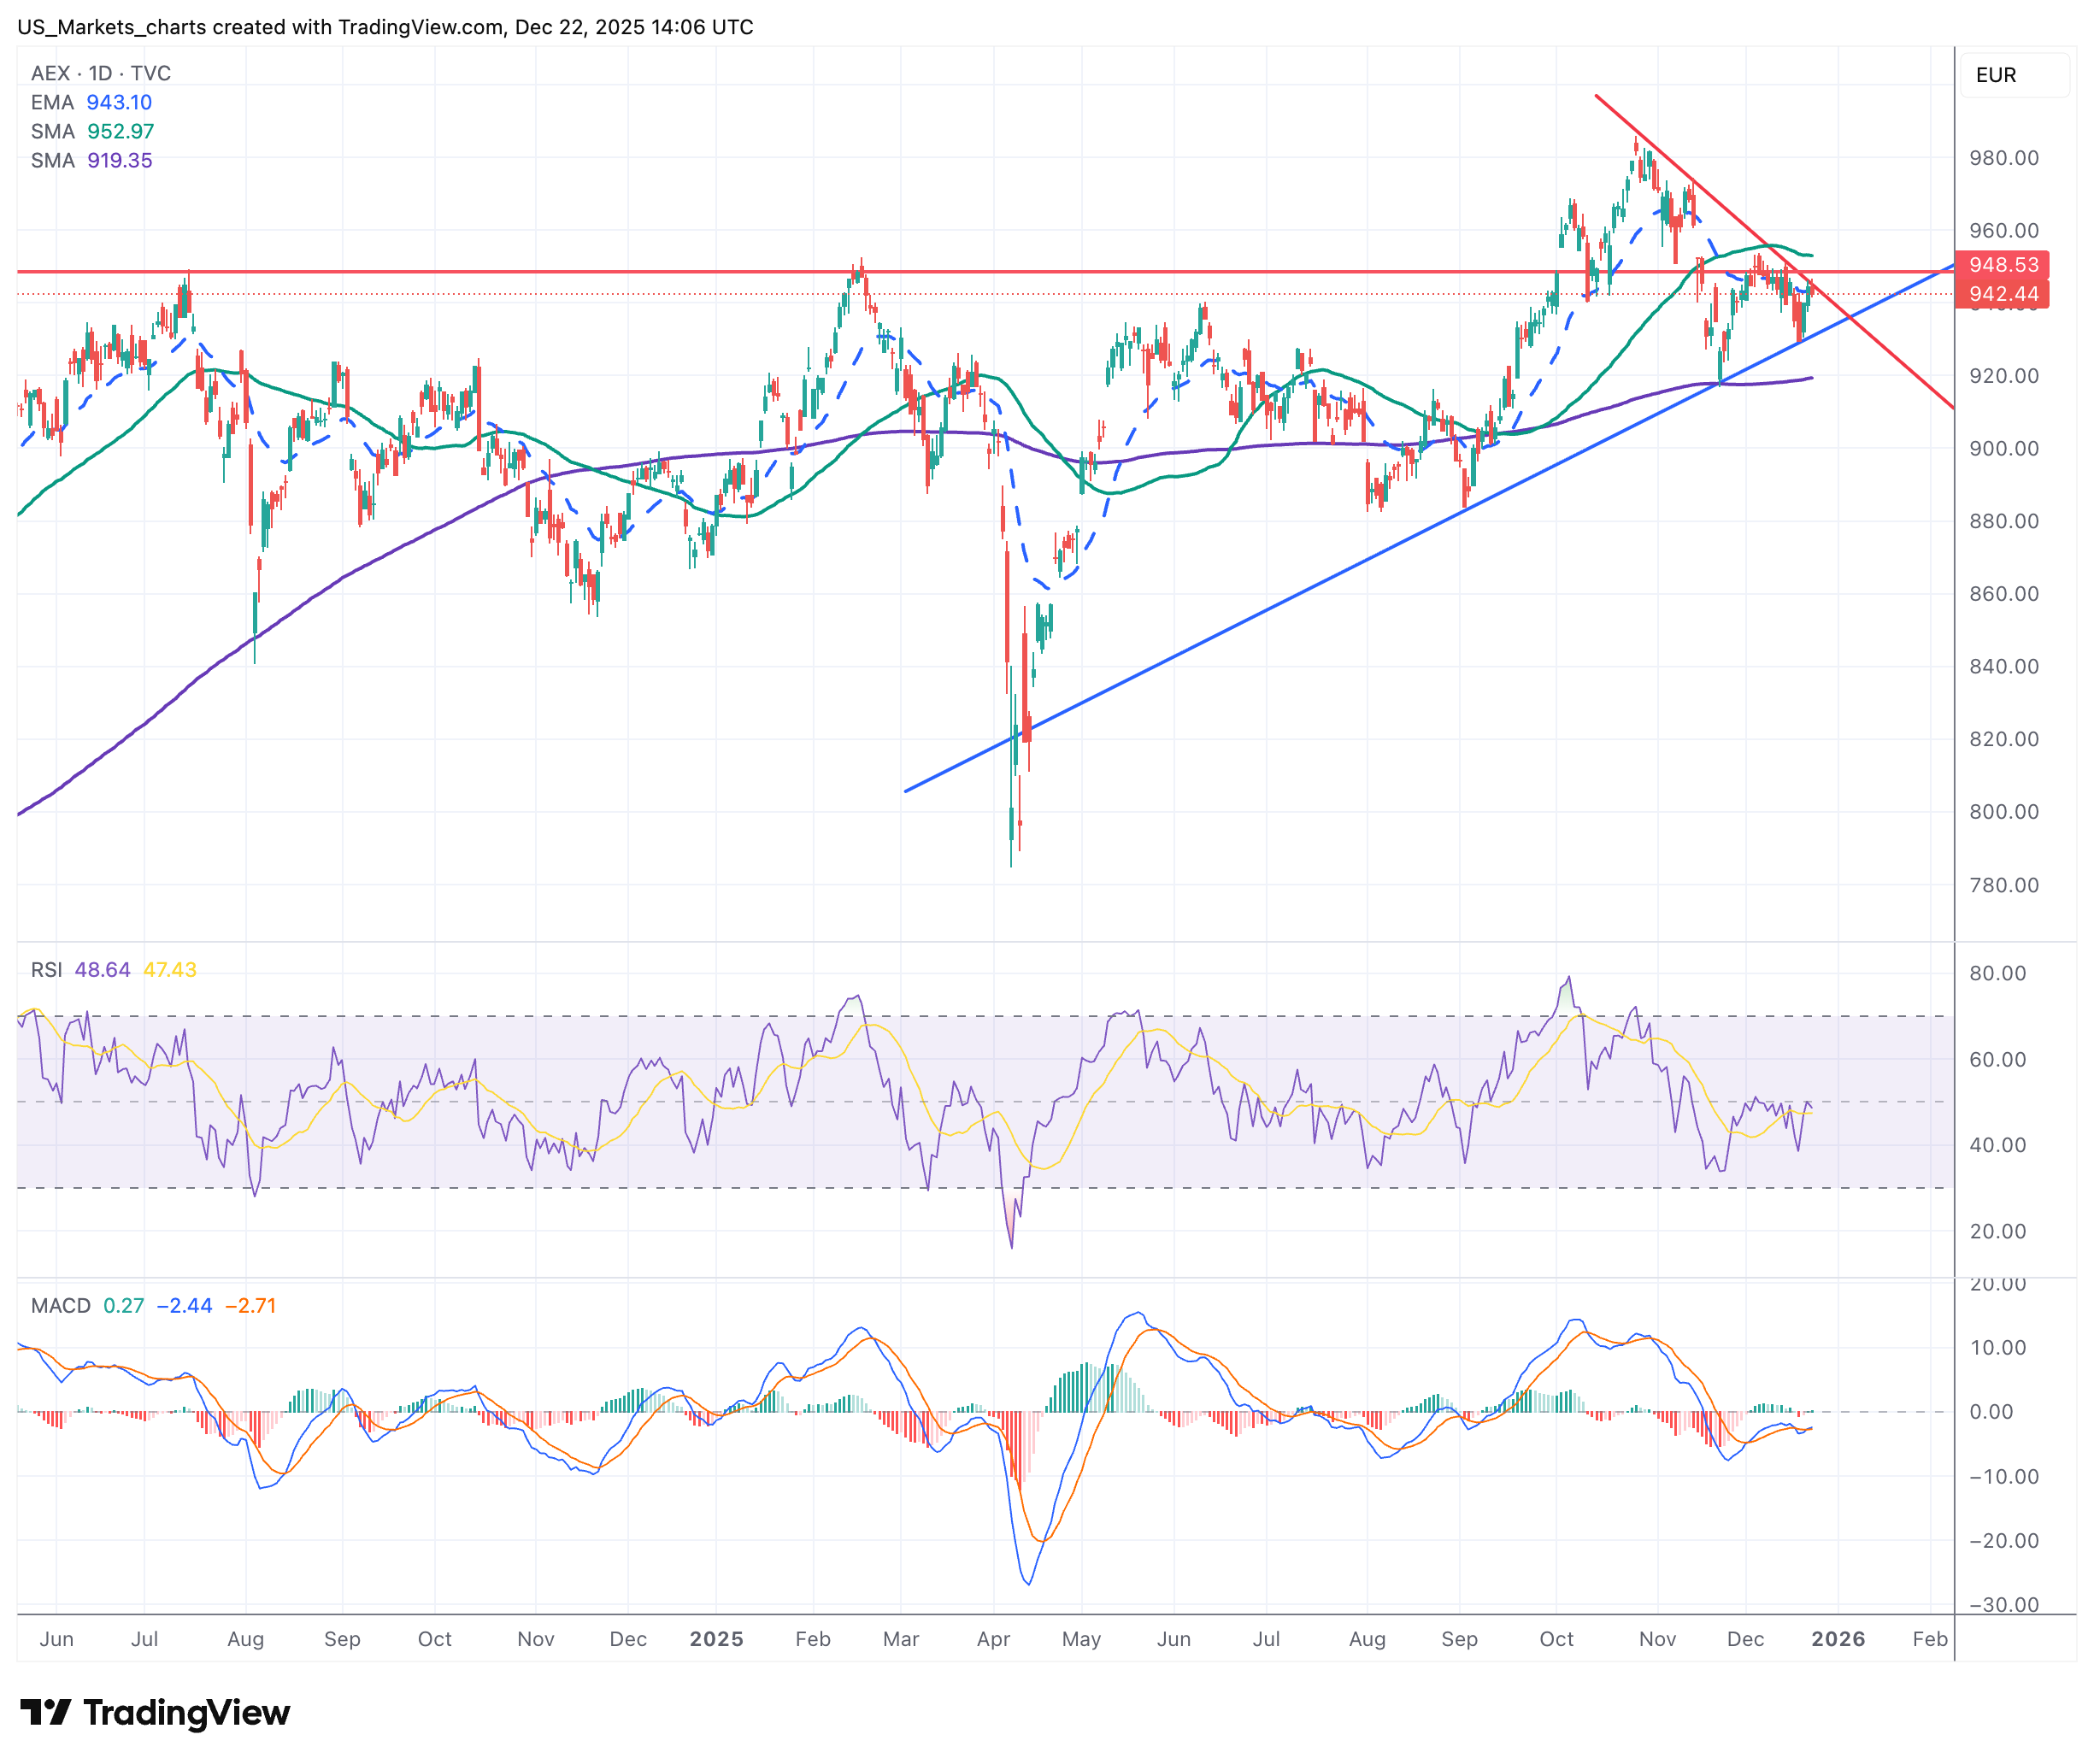Expand the MACD indicator legend label
This screenshot has width=2094, height=1764.
(60, 1306)
